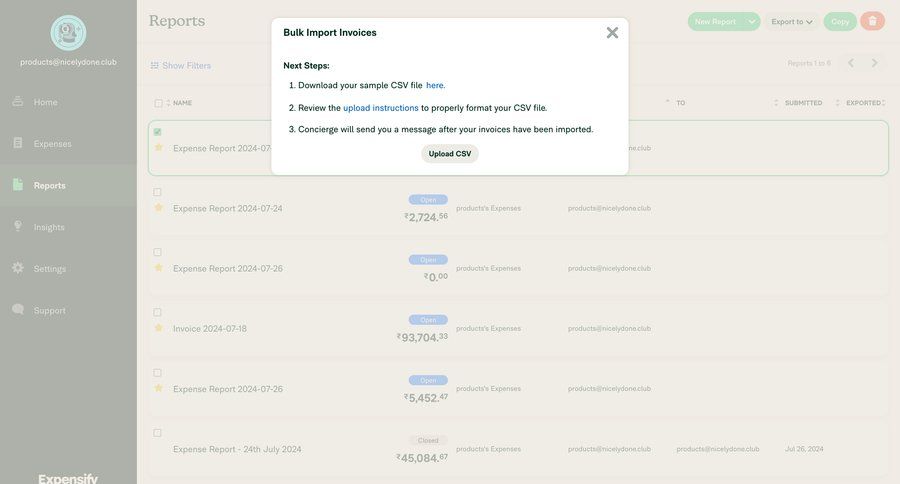Open Expense Report 2024-07-24
This screenshot has width=900, height=484.
[228, 208]
